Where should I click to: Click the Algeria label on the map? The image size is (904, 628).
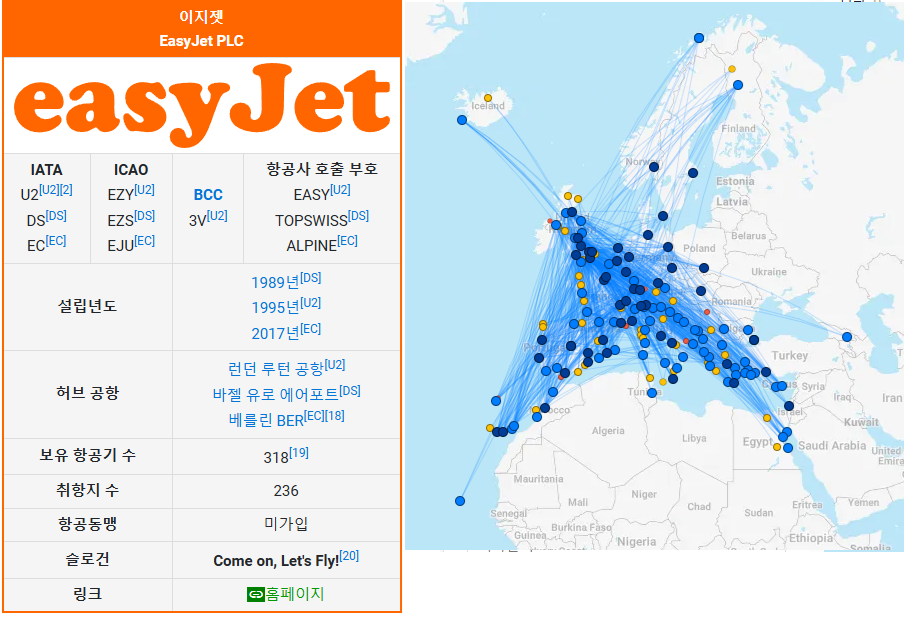click(608, 431)
